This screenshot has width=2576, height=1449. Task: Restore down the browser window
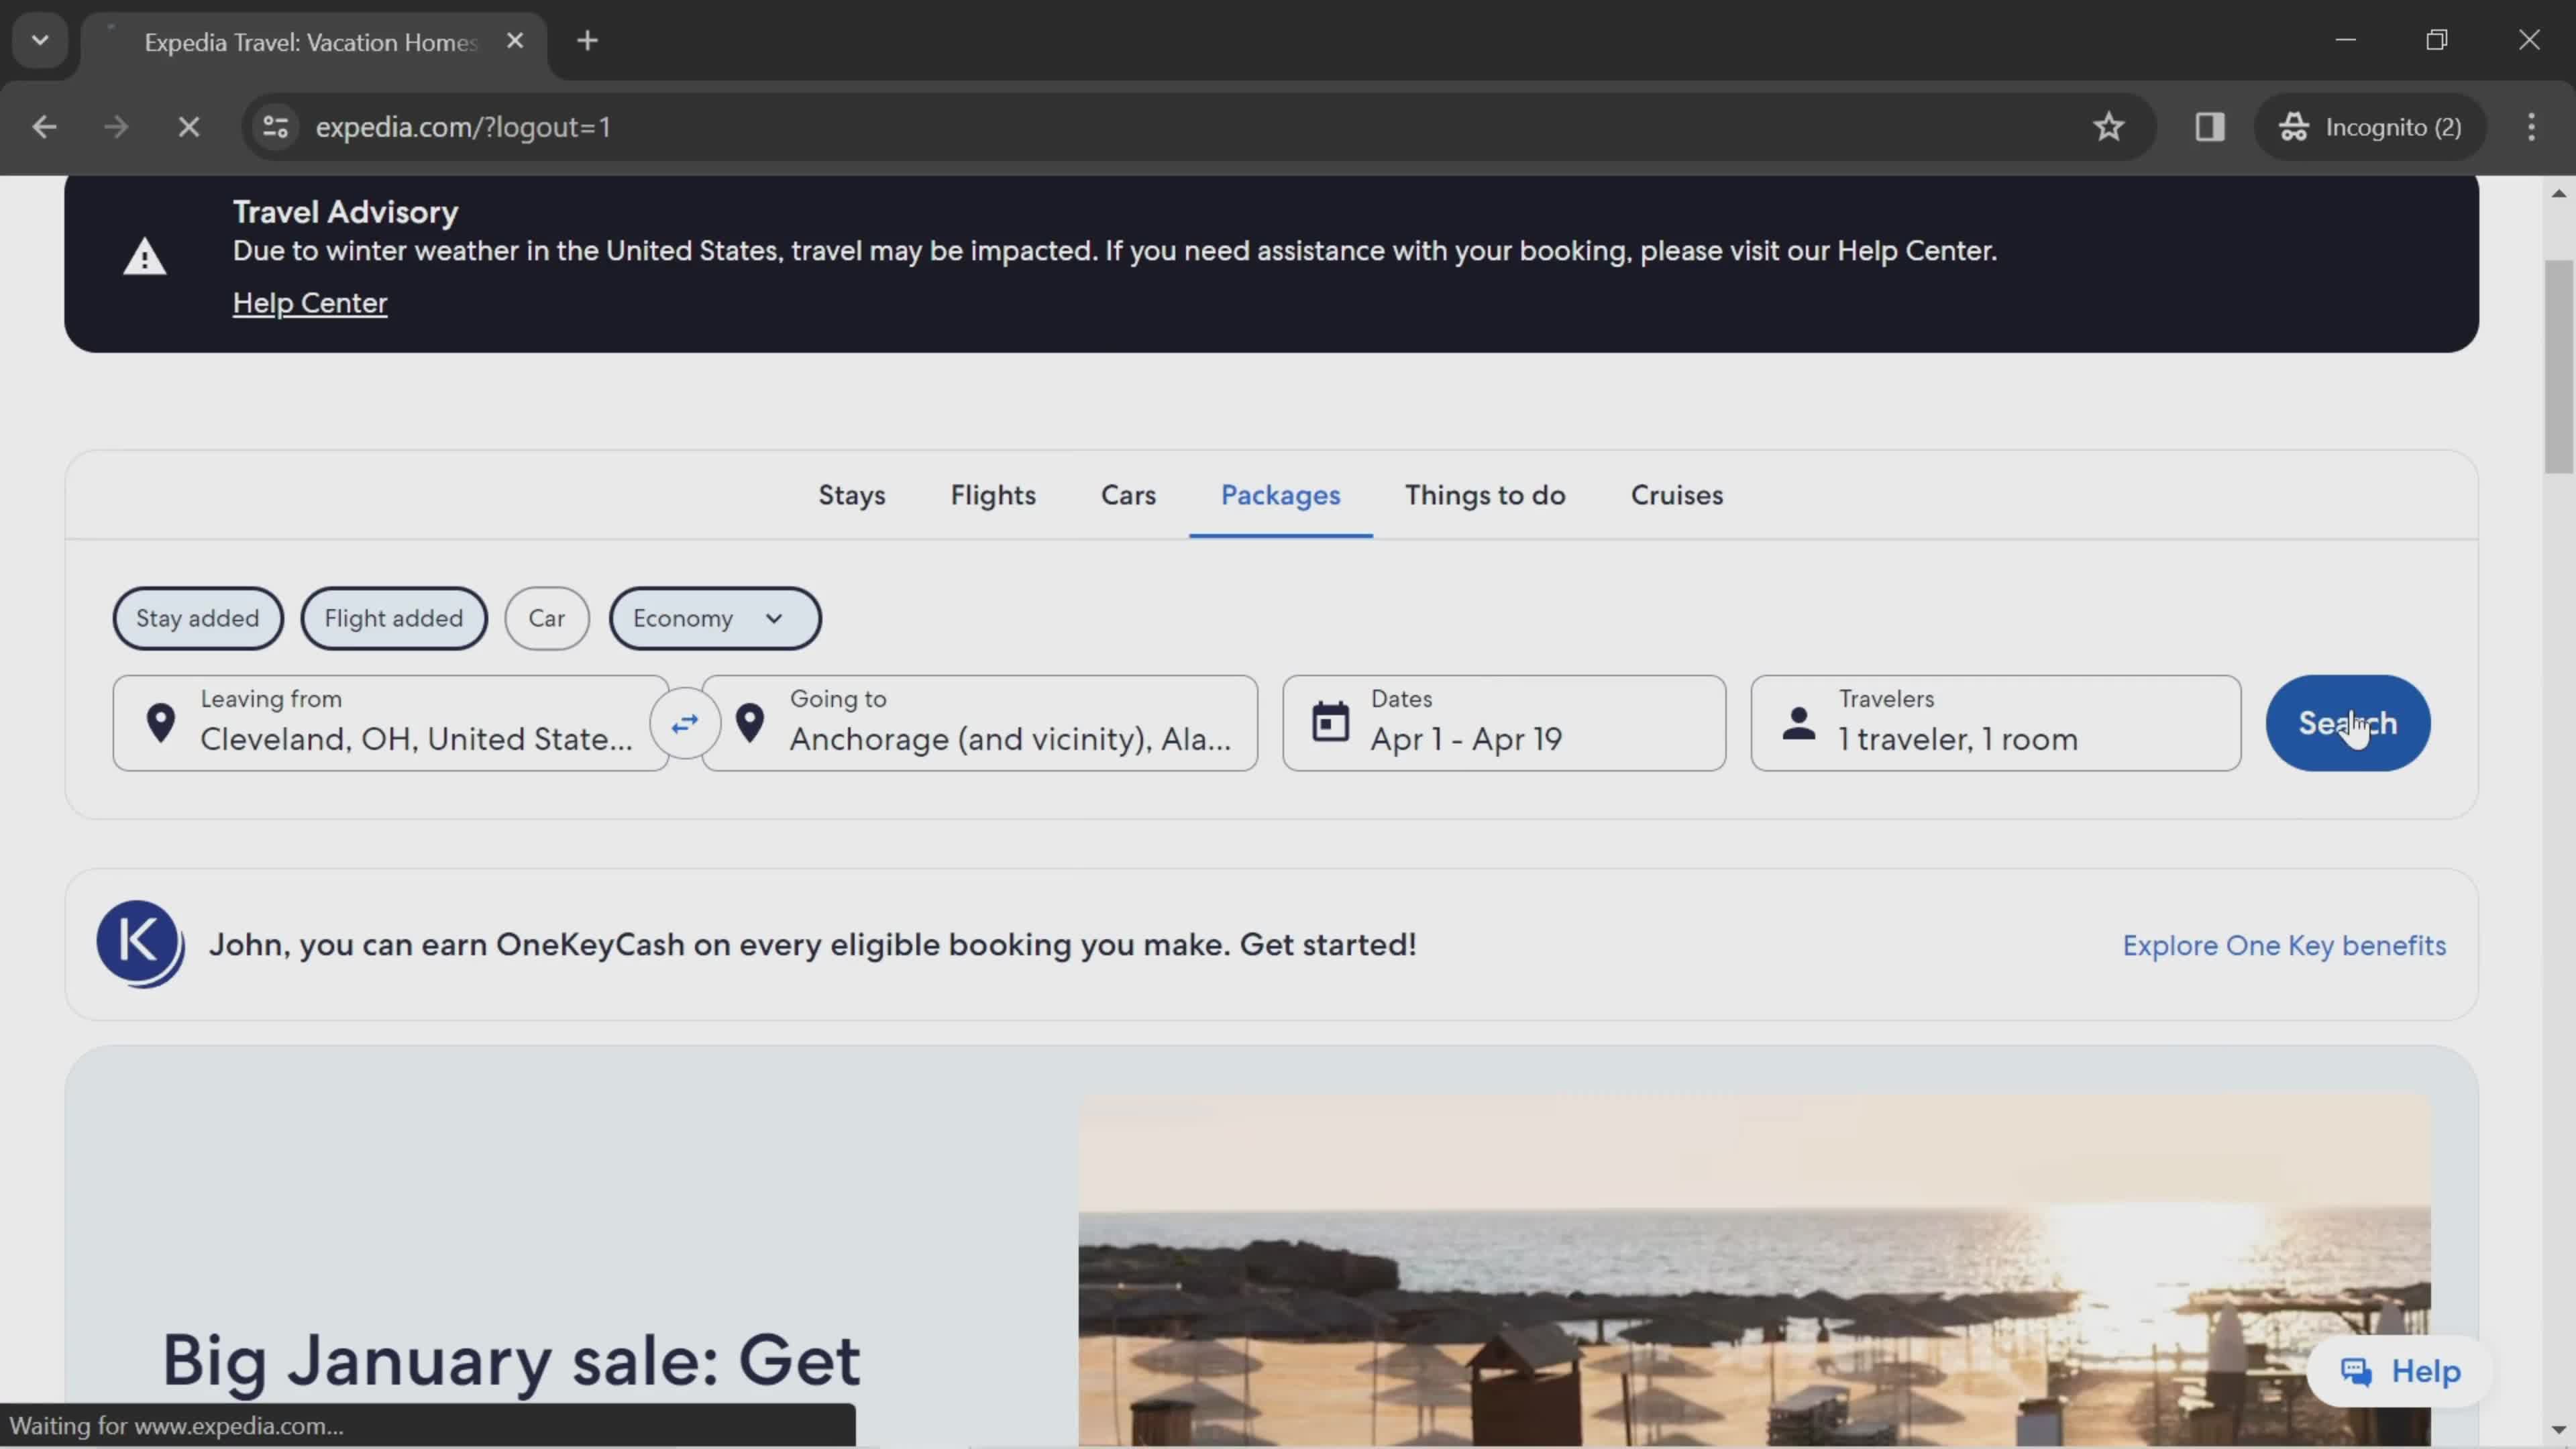point(2437,40)
